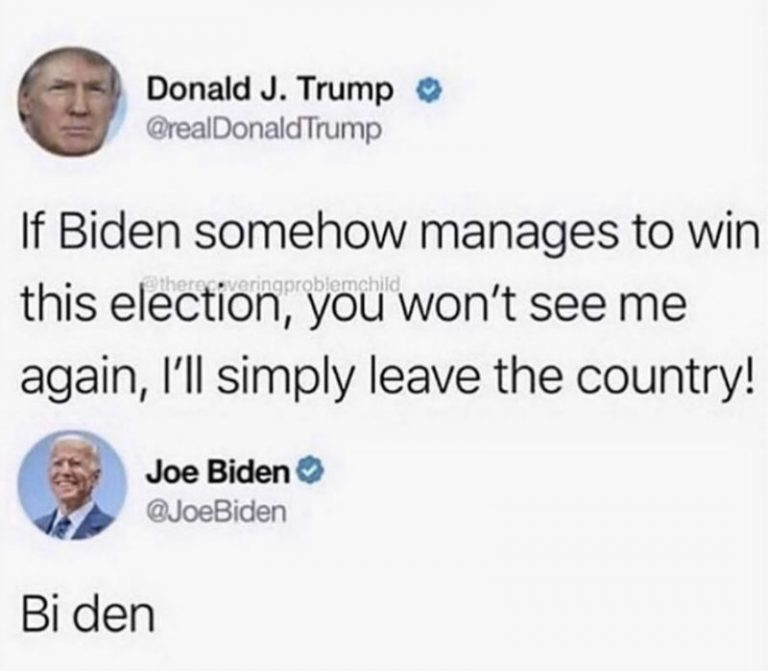Viewport: 768px width, 671px height.
Task: Open Joe Biden's profile picture
Action: [72, 485]
